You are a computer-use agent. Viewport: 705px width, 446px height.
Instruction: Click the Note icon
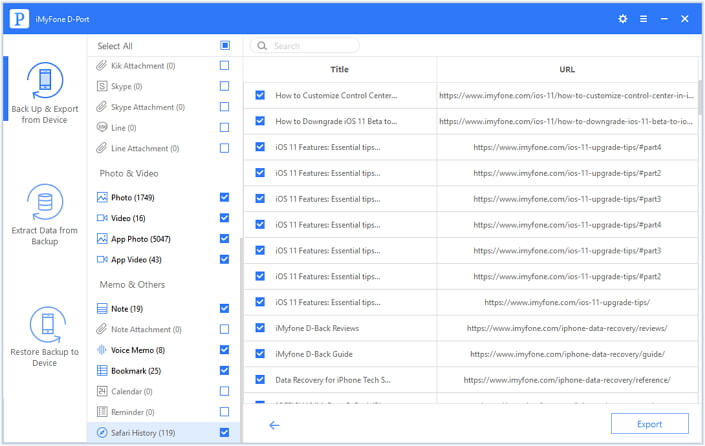pyautogui.click(x=102, y=308)
